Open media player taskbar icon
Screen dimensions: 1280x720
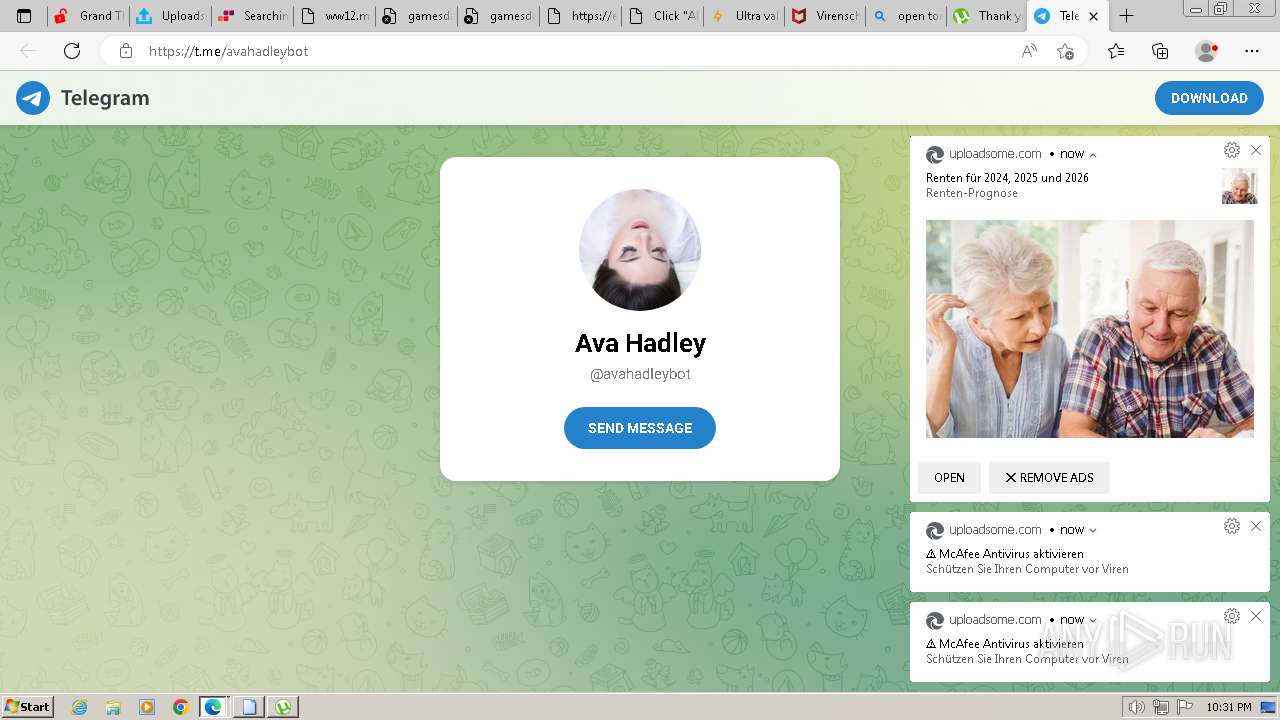pos(147,707)
